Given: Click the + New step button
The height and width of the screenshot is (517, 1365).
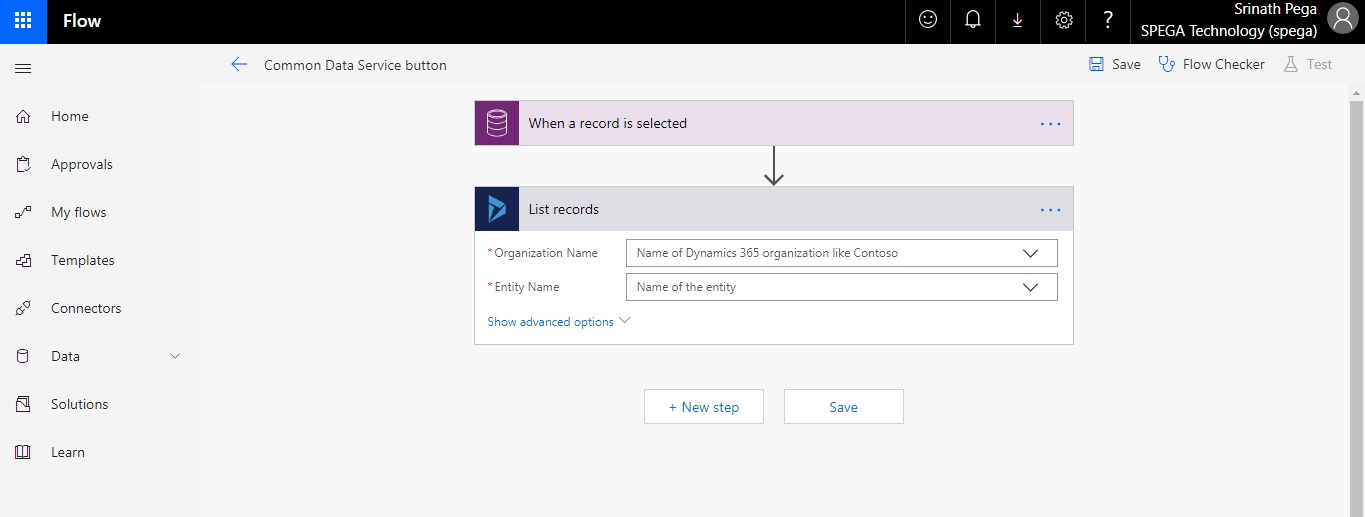Looking at the screenshot, I should (704, 407).
